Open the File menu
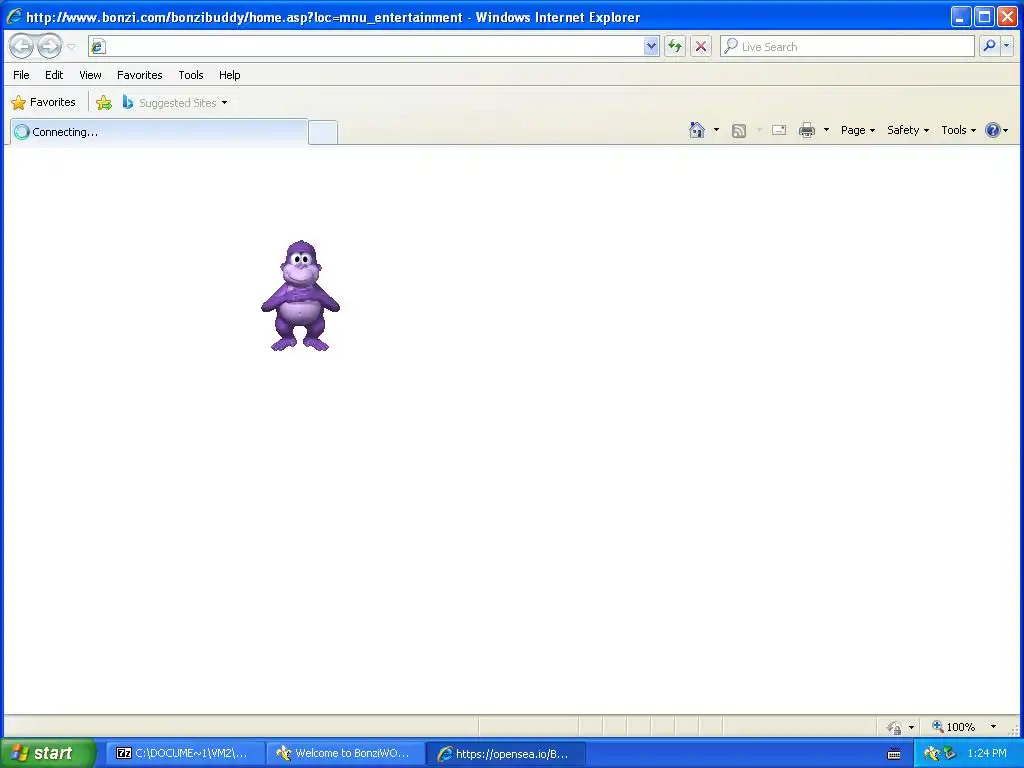The height and width of the screenshot is (768, 1024). (22, 75)
